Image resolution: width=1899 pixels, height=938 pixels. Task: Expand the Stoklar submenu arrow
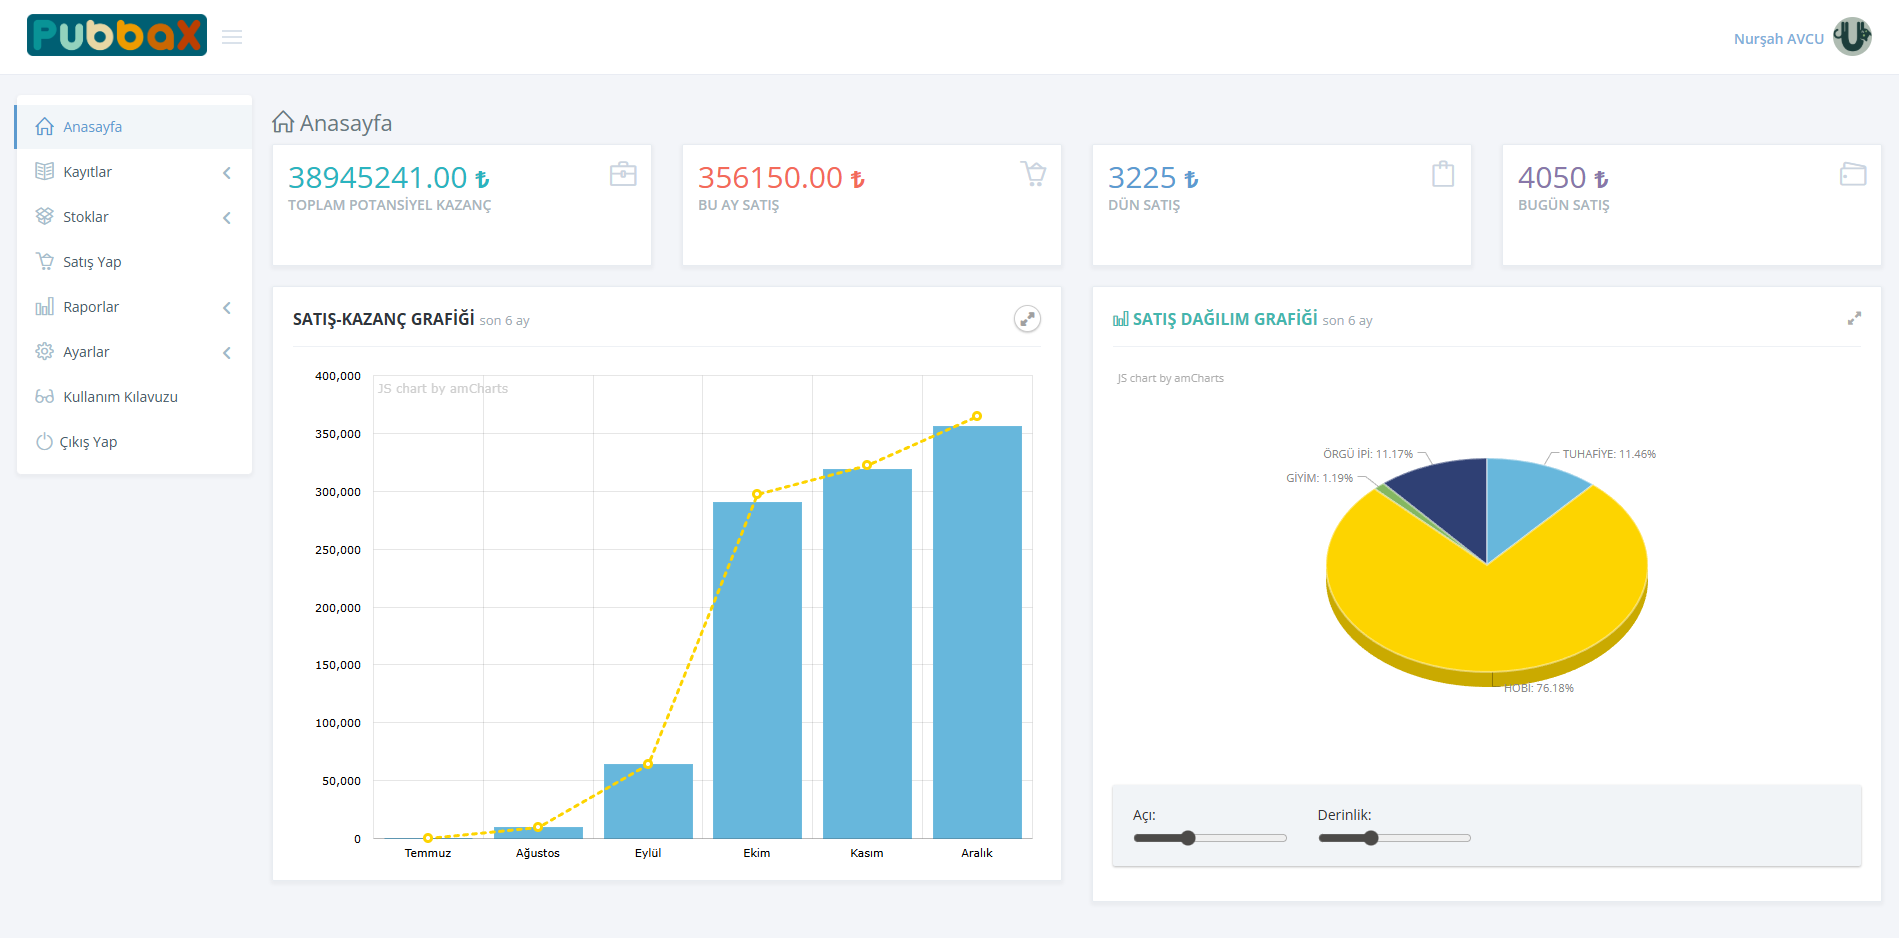227,218
